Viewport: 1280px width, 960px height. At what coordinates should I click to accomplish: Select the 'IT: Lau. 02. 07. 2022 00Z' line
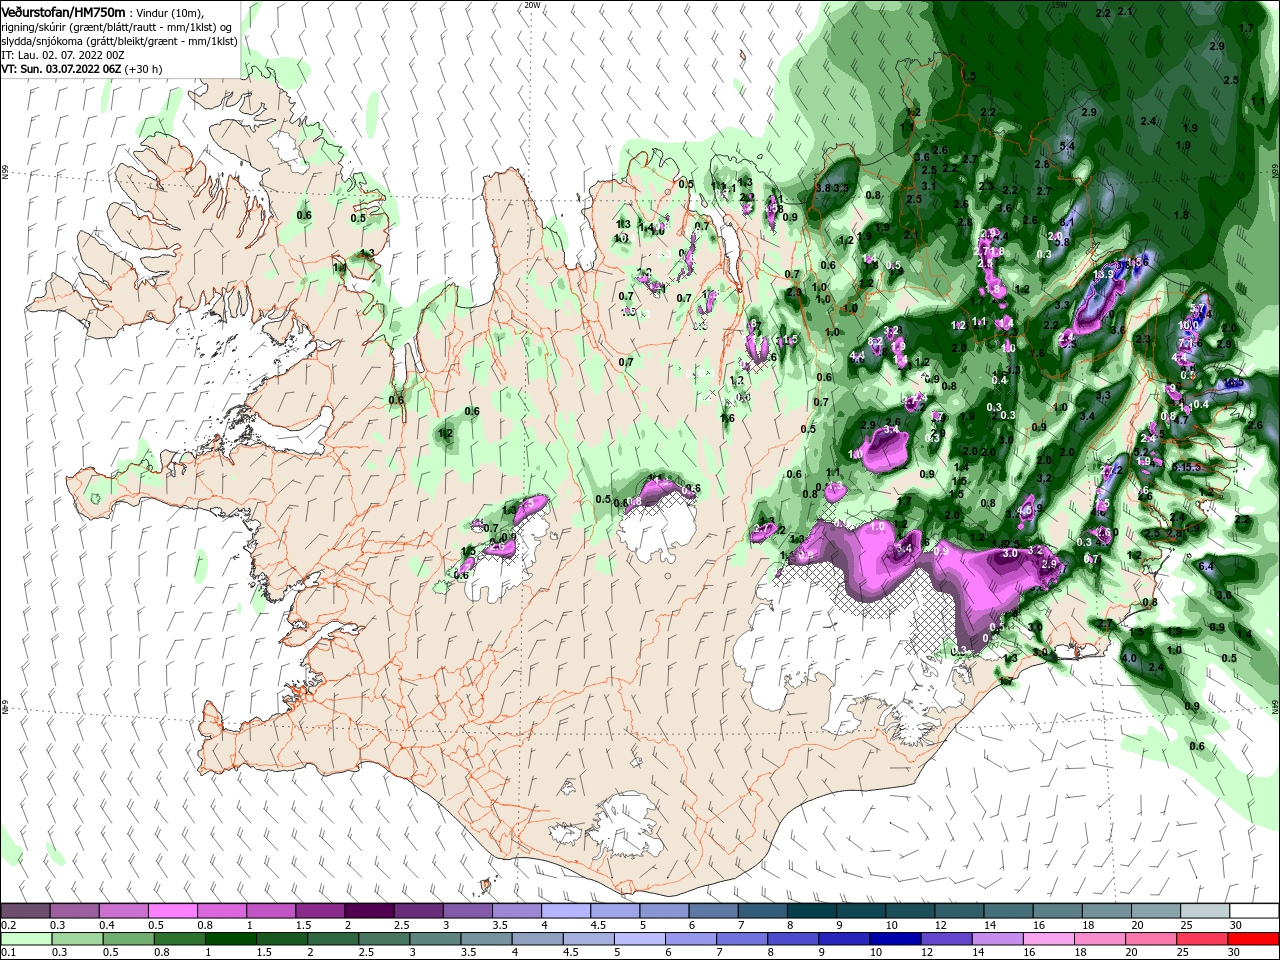[x=62, y=55]
